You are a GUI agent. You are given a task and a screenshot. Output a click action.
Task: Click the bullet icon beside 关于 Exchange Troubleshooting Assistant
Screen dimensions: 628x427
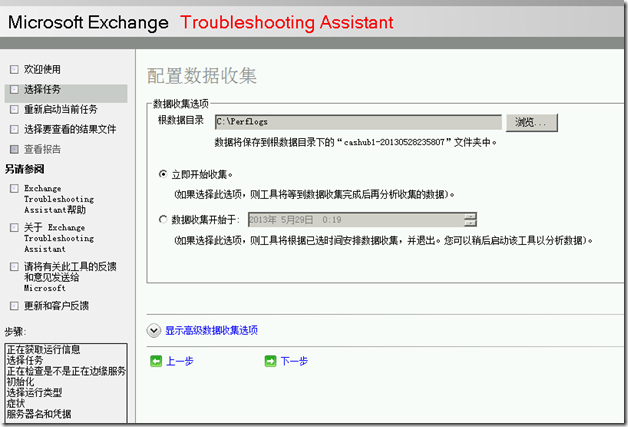click(x=14, y=228)
